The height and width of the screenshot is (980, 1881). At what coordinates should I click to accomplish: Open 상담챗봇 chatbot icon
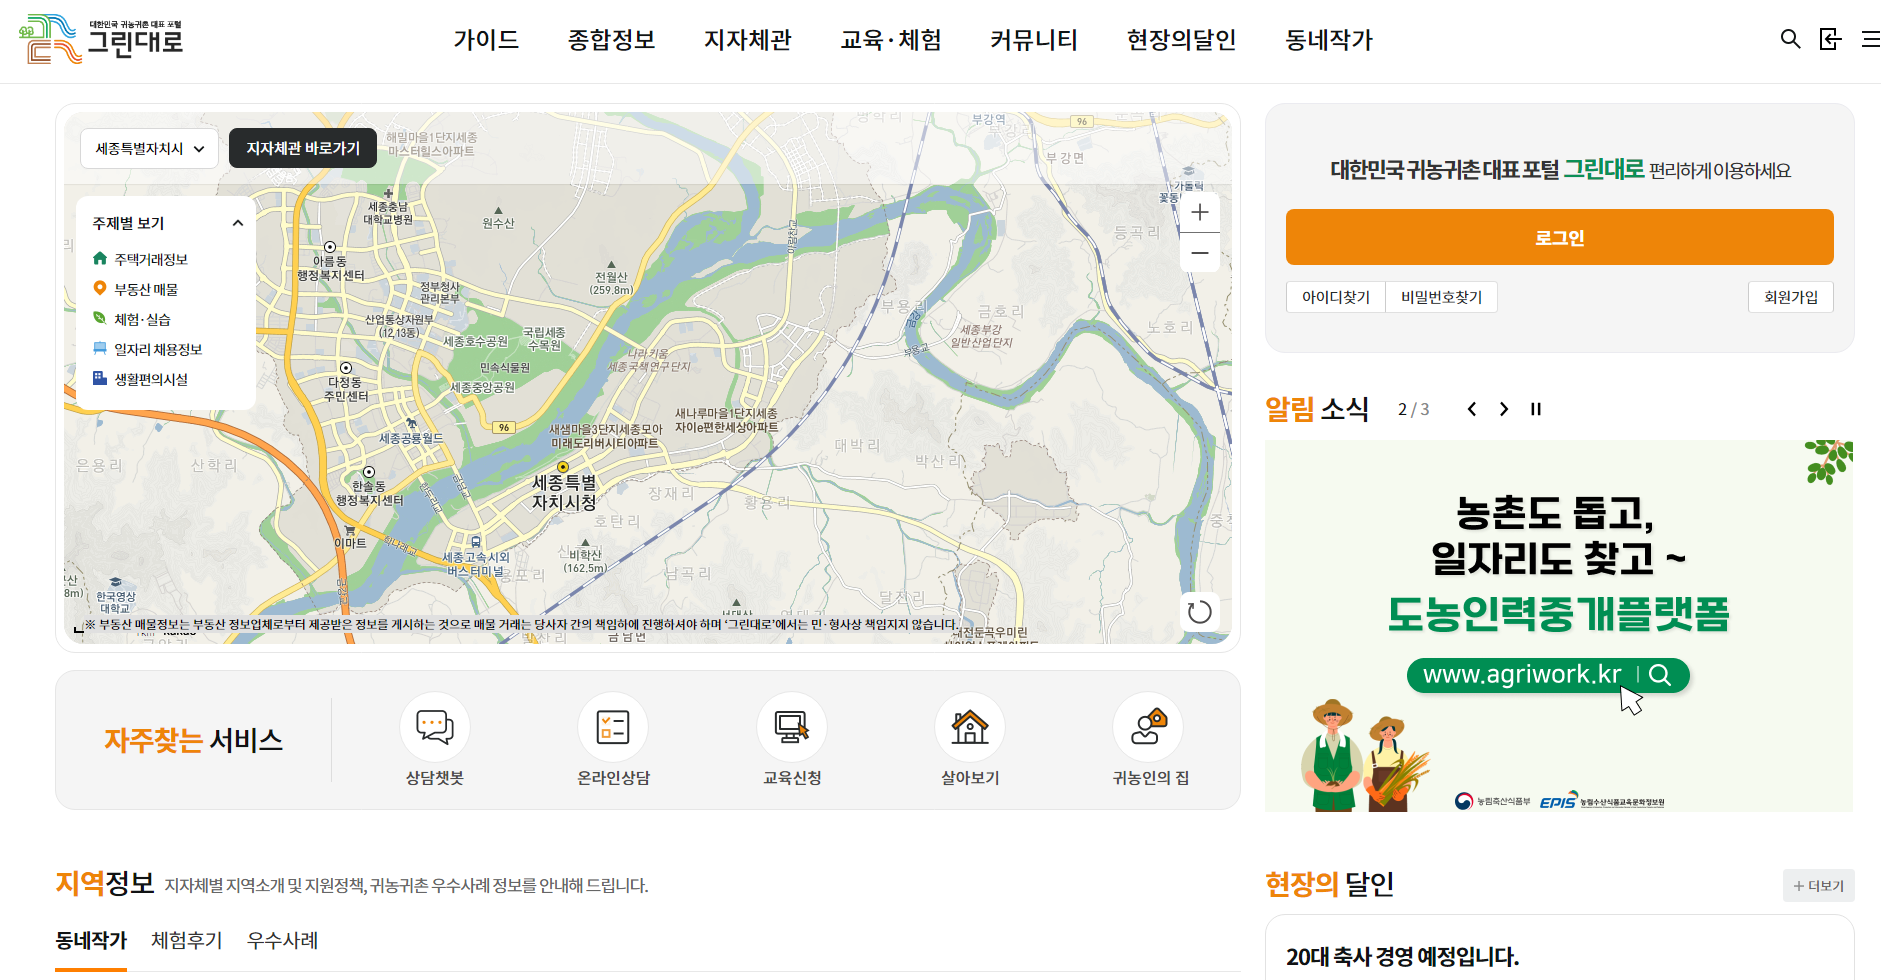pos(435,727)
